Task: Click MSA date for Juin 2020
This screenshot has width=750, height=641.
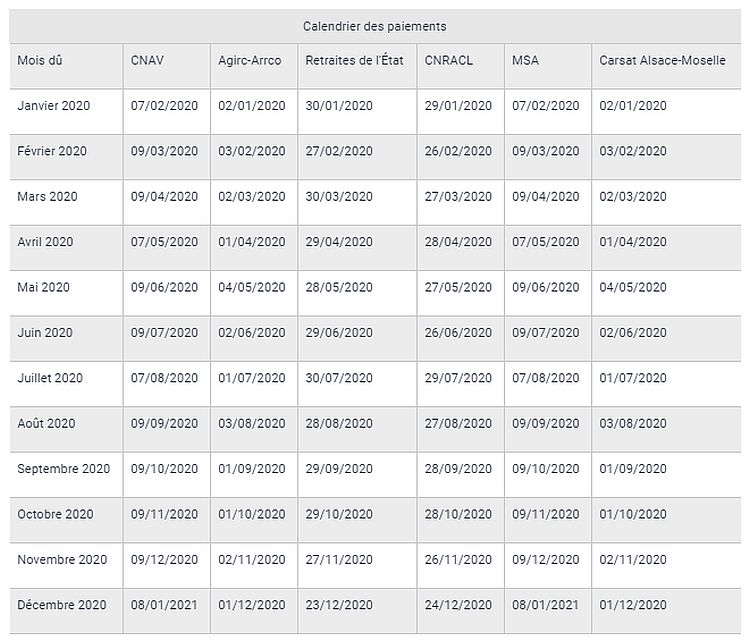Action: click(546, 333)
